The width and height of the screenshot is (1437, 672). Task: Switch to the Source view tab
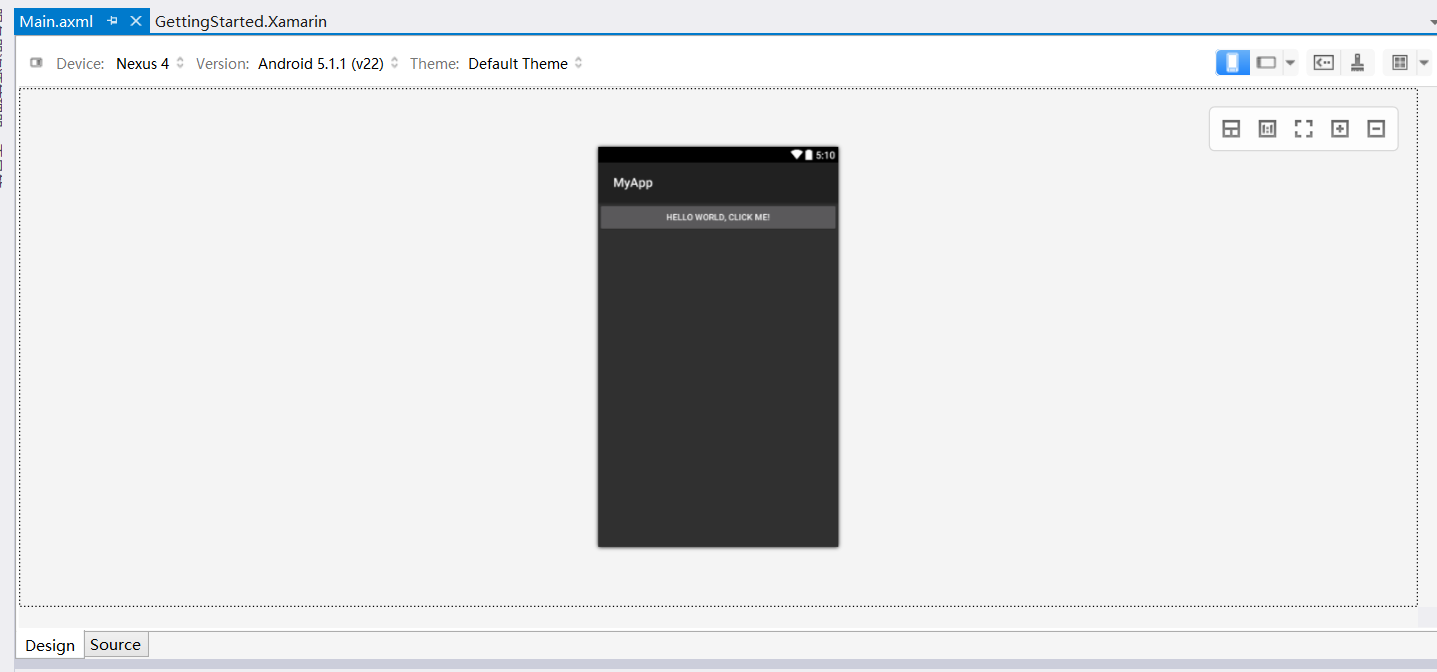[x=116, y=644]
